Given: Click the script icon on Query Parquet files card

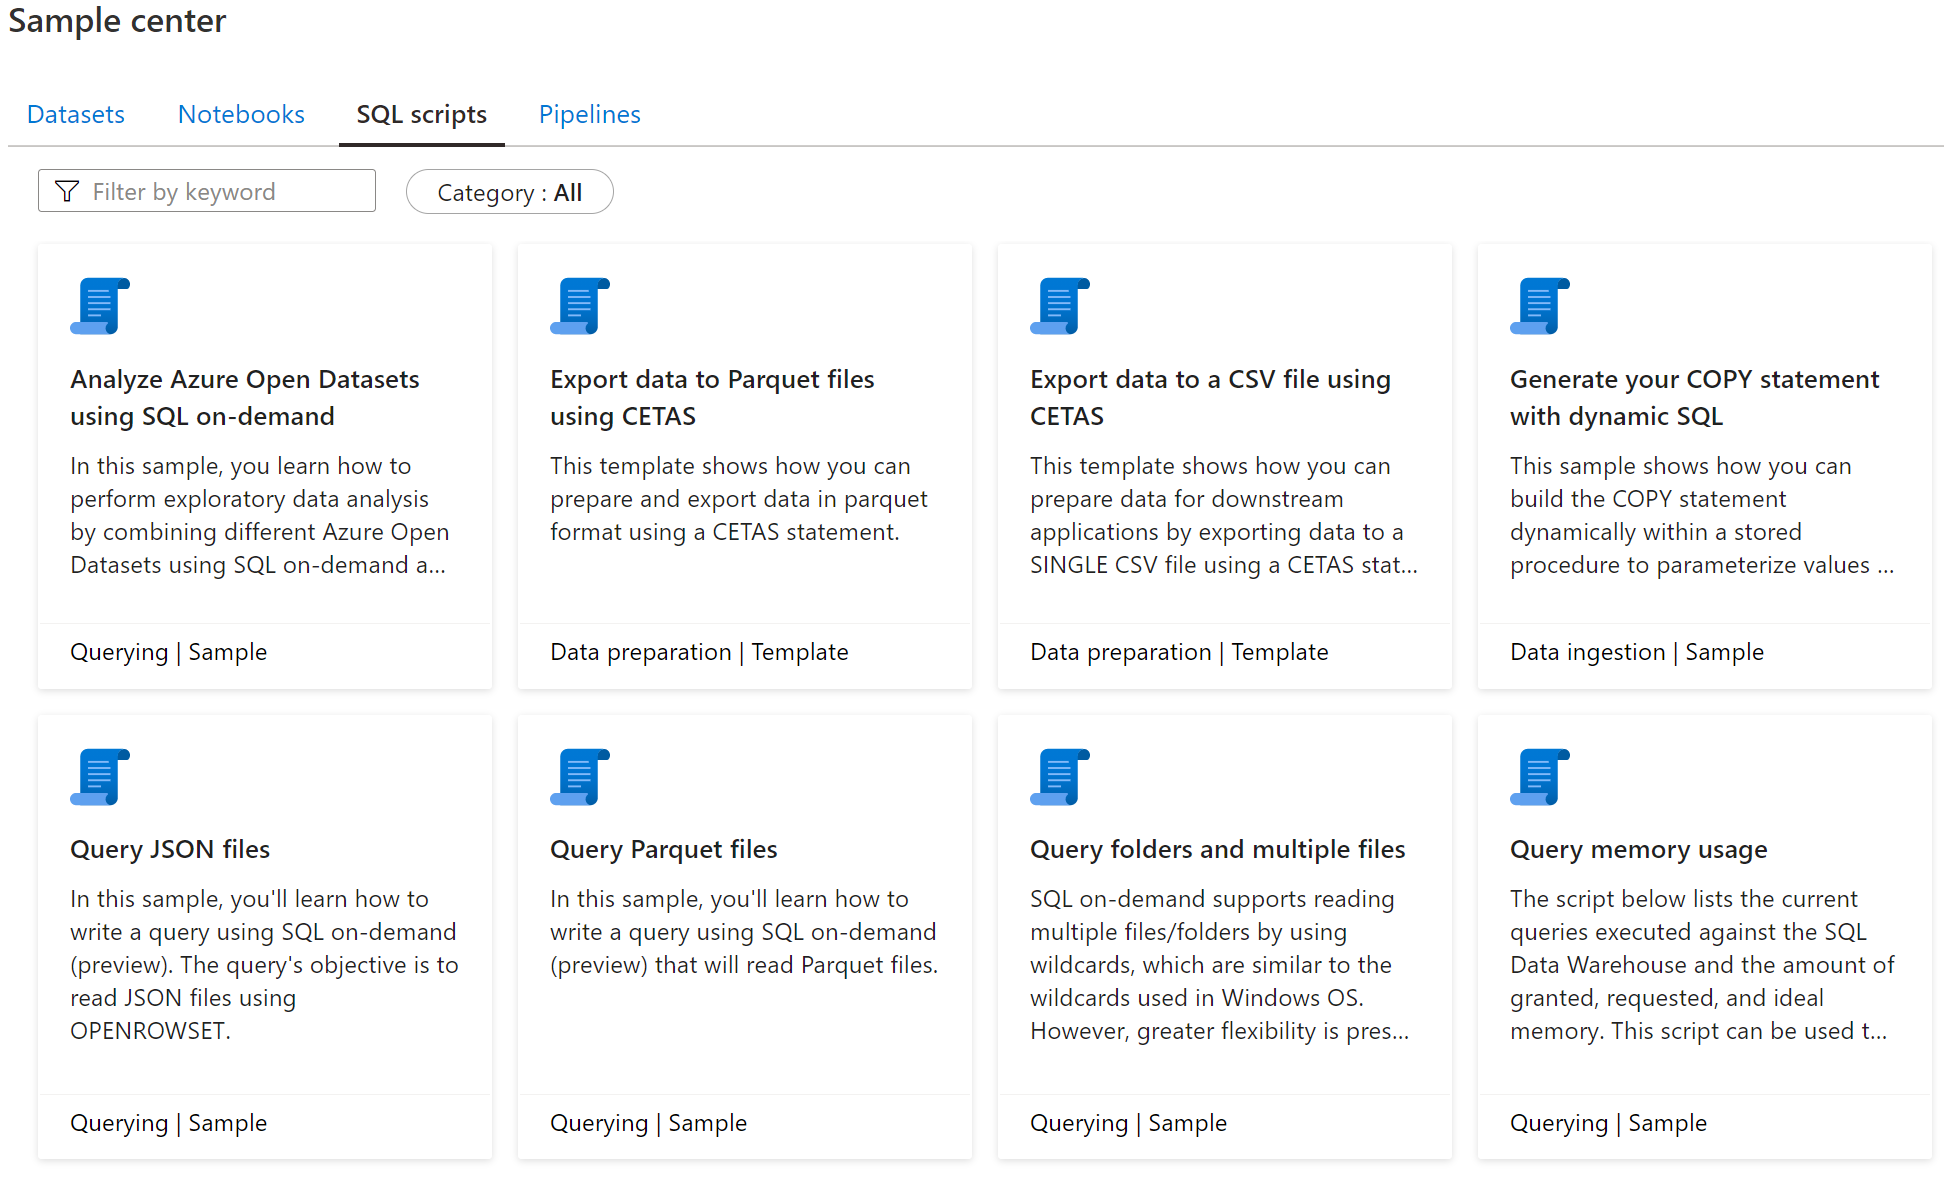Looking at the screenshot, I should 580,777.
